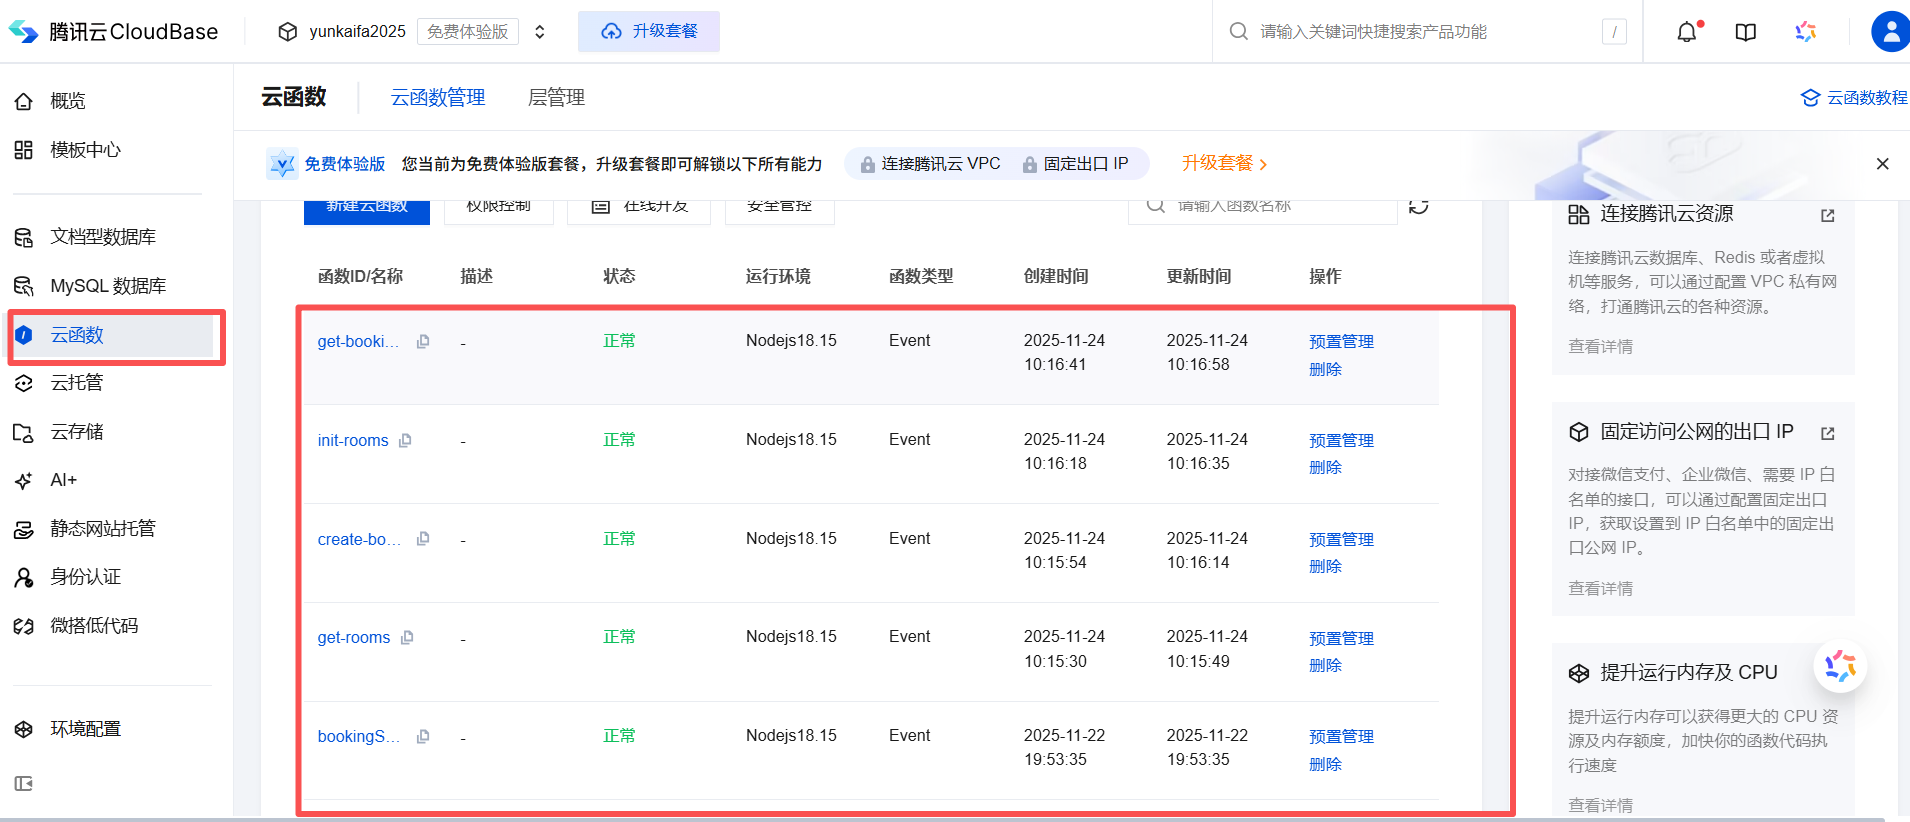Click the search magnifier in top bar
The height and width of the screenshot is (822, 1910).
tap(1238, 31)
